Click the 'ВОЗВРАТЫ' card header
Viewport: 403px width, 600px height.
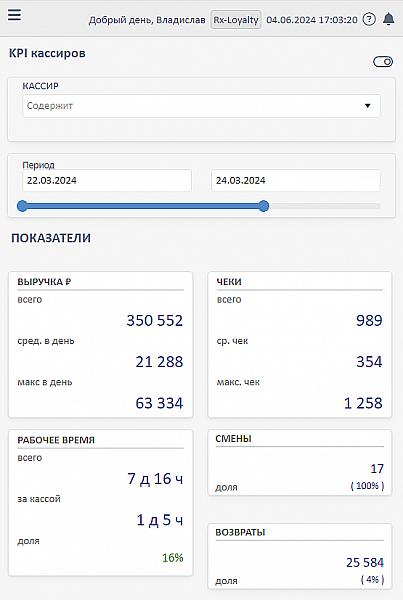240,533
